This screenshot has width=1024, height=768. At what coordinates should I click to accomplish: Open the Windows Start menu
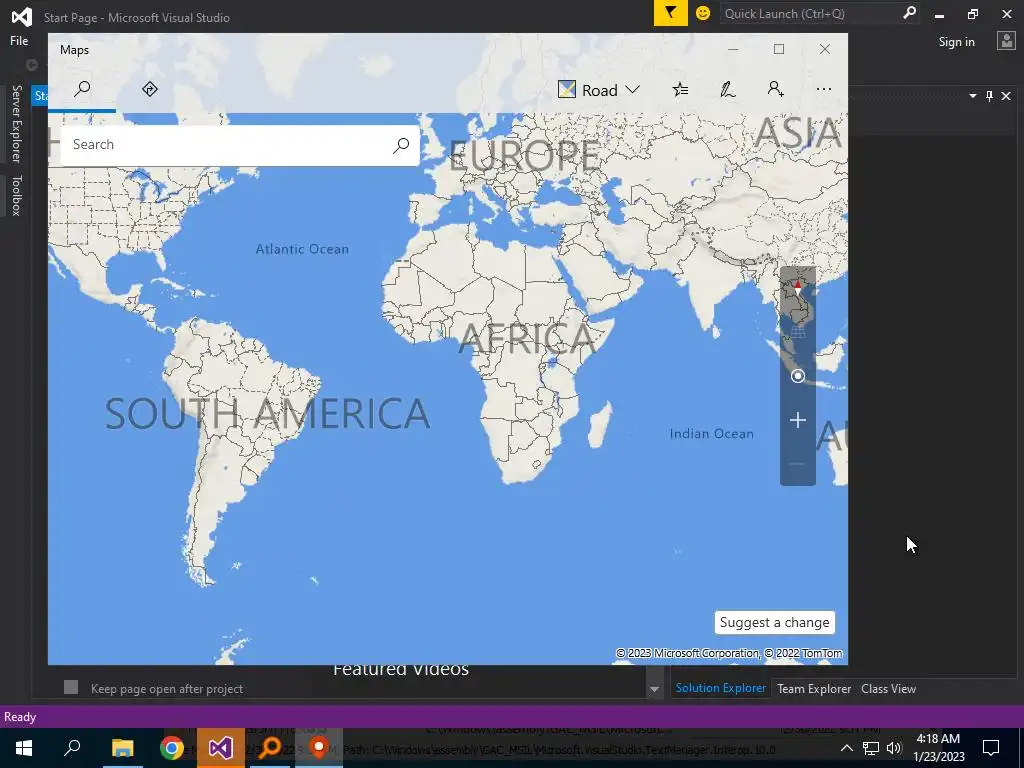(24, 748)
